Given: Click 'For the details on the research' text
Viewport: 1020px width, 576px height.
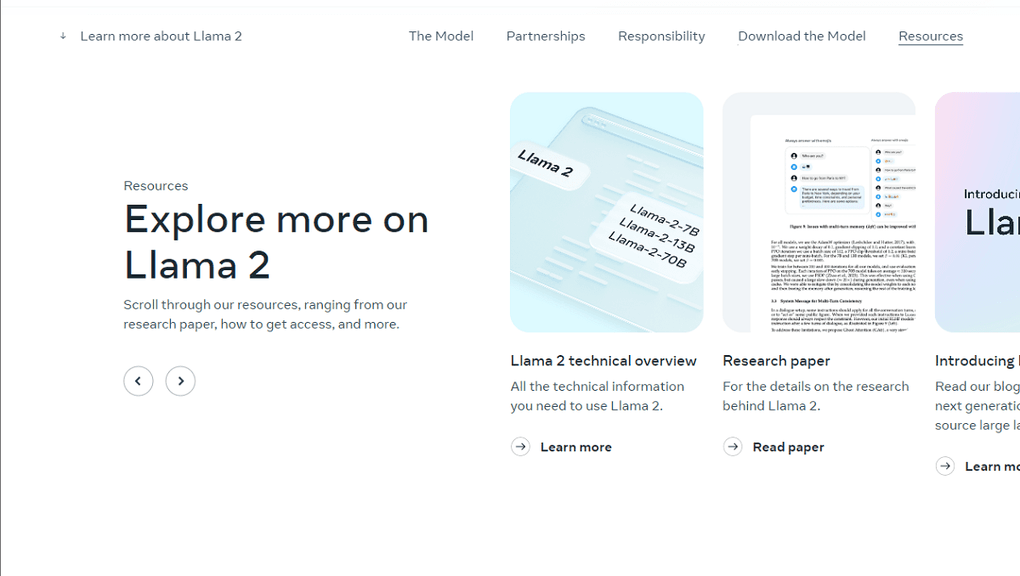Looking at the screenshot, I should [x=816, y=396].
